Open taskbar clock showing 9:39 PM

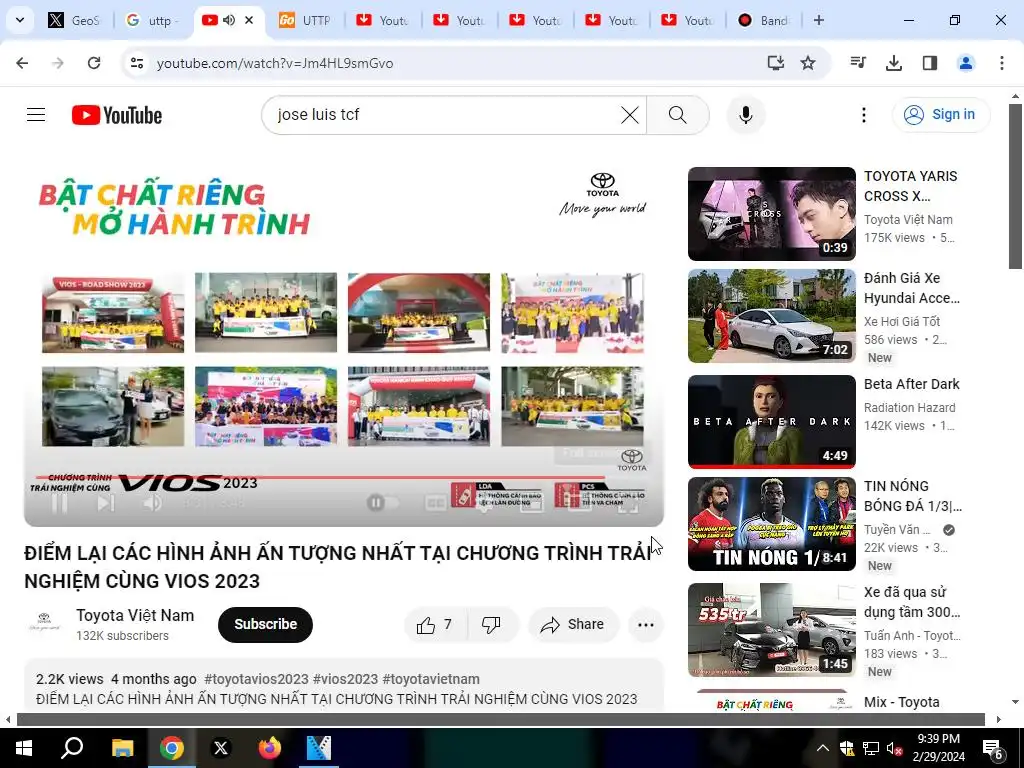938,748
